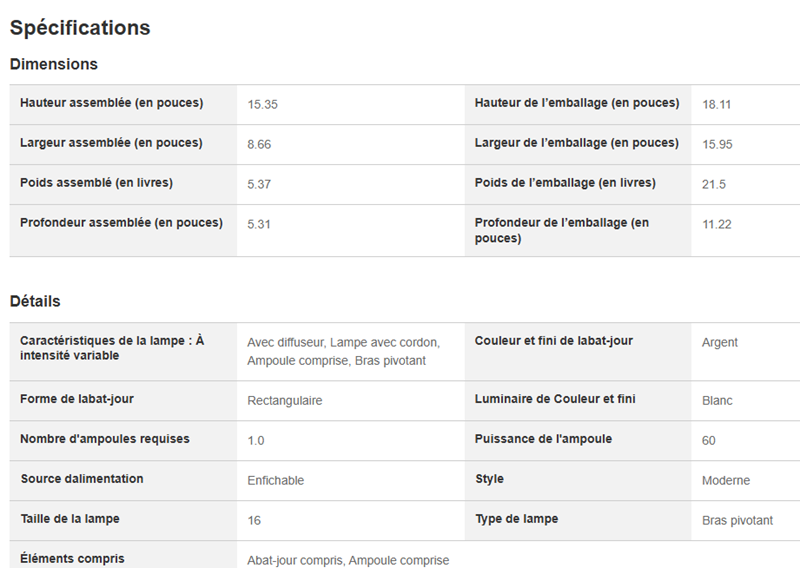Click the Éléments compris label

pyautogui.click(x=72, y=559)
